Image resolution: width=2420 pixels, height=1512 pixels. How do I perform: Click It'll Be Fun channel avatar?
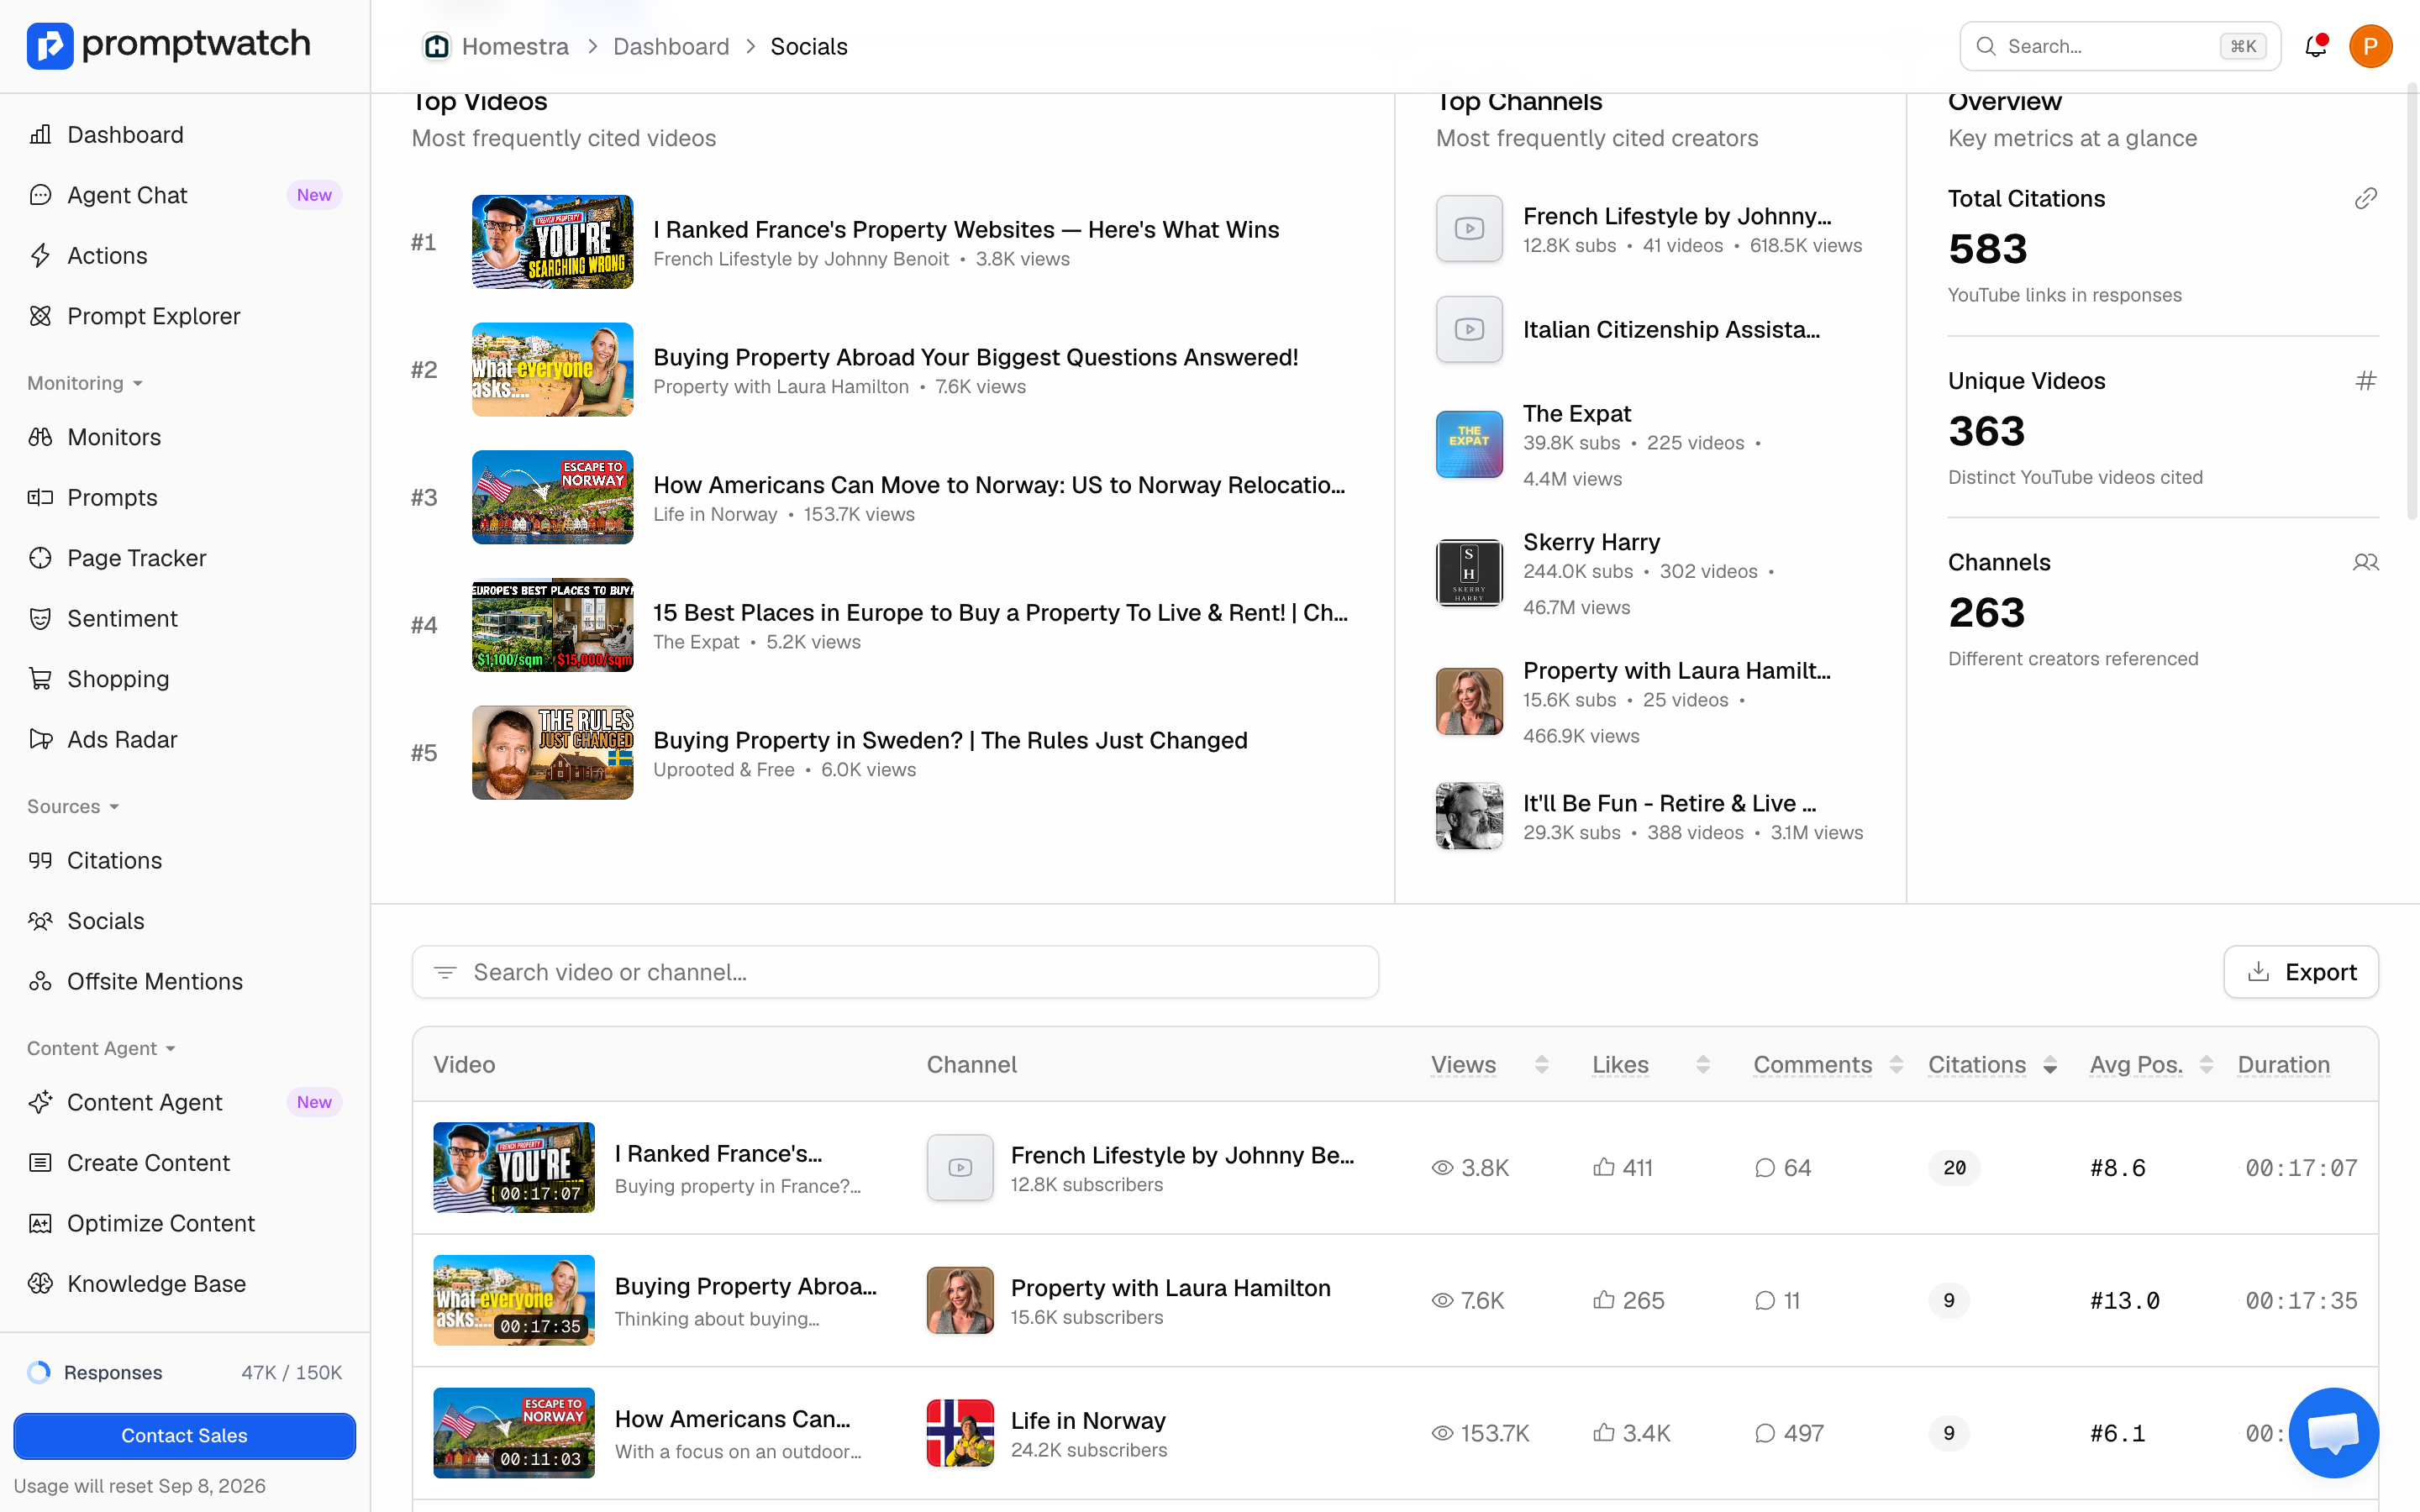pos(1469,816)
